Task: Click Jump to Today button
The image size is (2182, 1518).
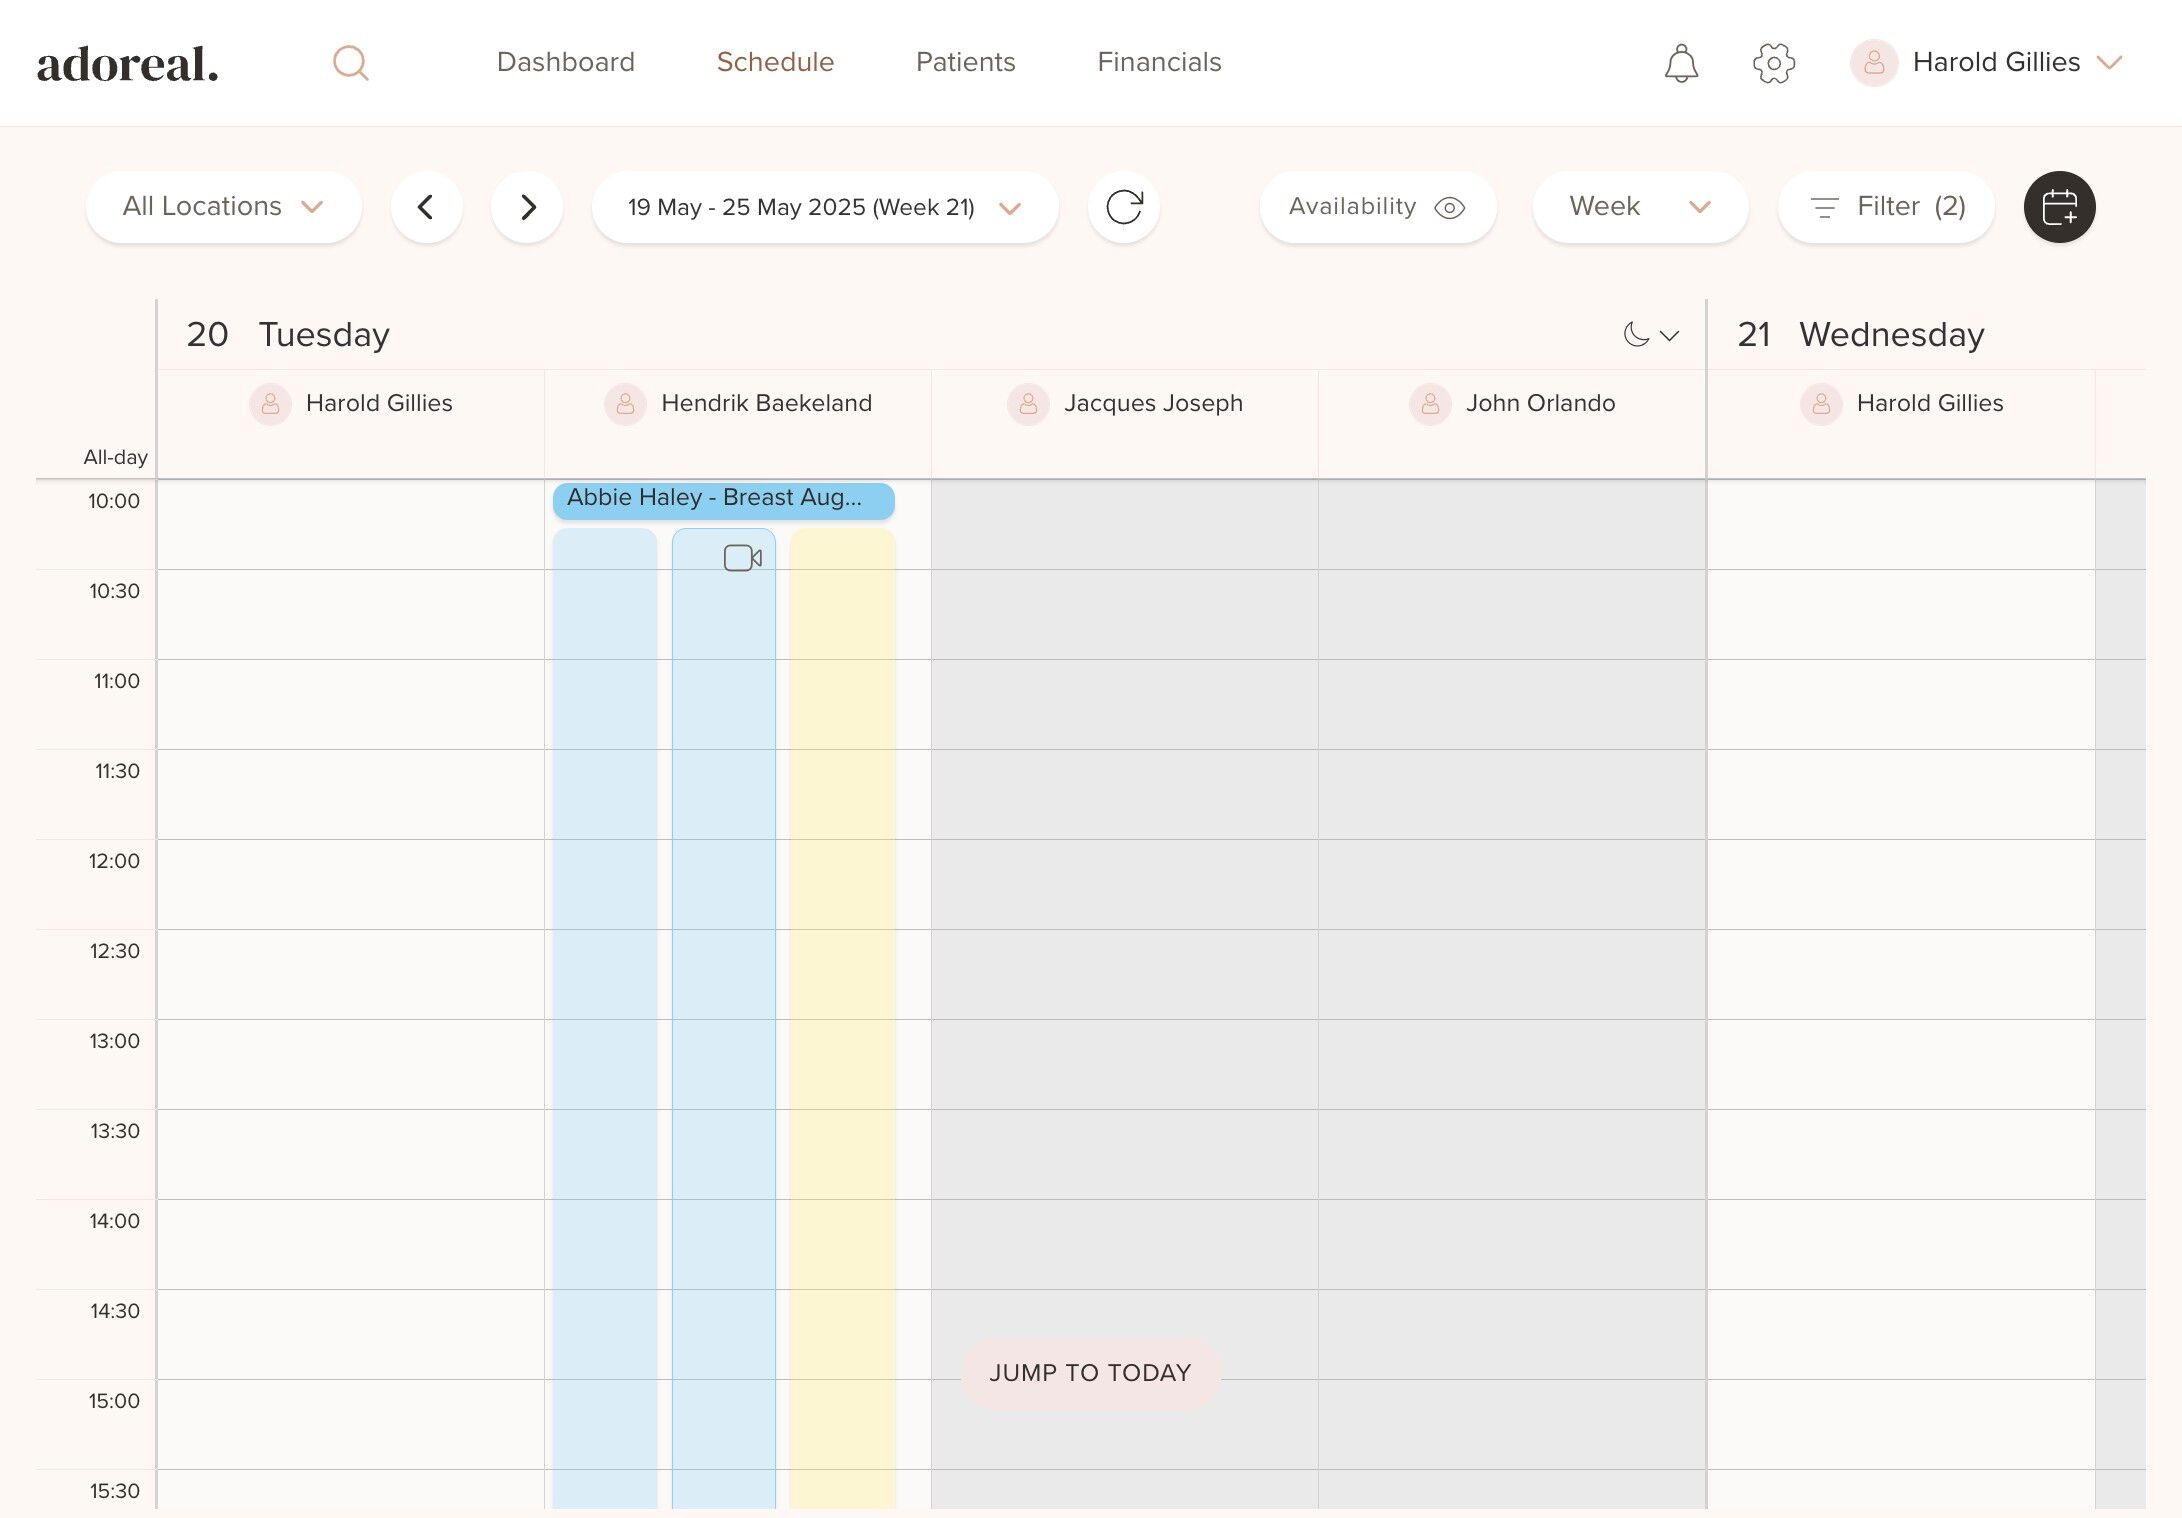Action: 1090,1373
